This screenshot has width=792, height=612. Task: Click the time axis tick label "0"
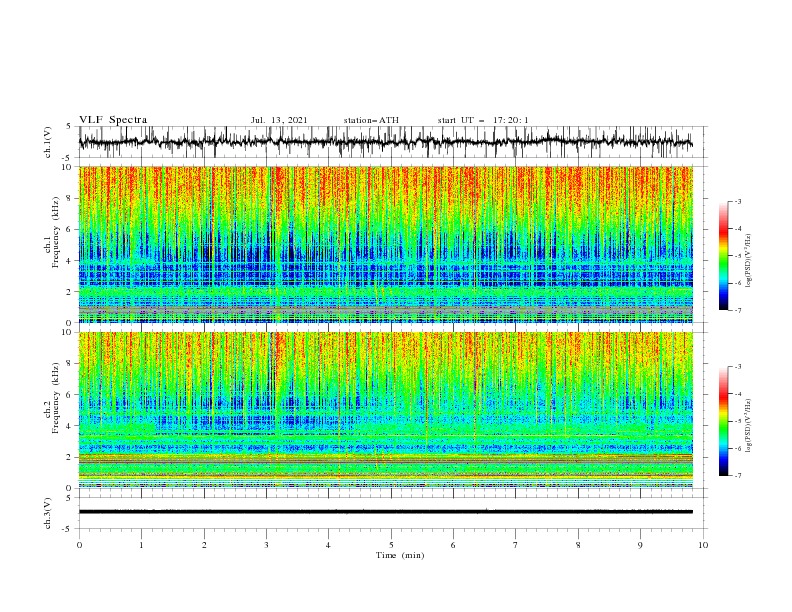[79, 545]
